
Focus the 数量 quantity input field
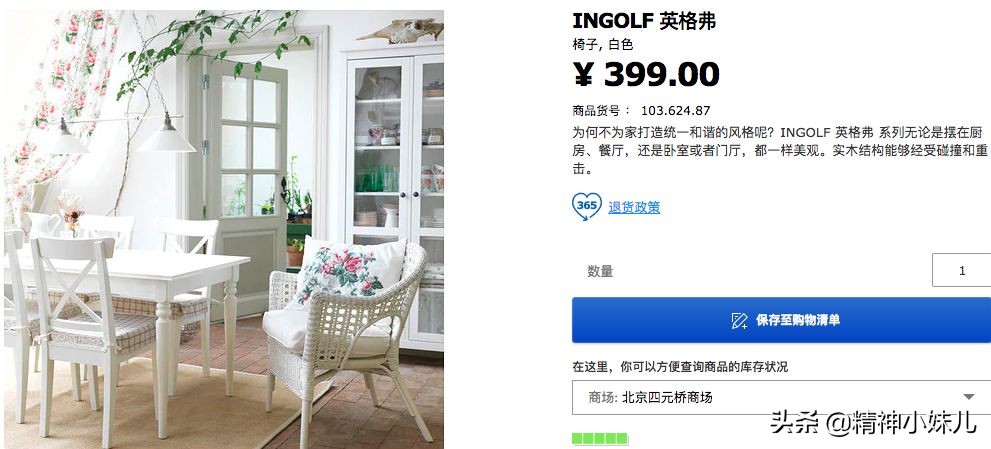(961, 271)
